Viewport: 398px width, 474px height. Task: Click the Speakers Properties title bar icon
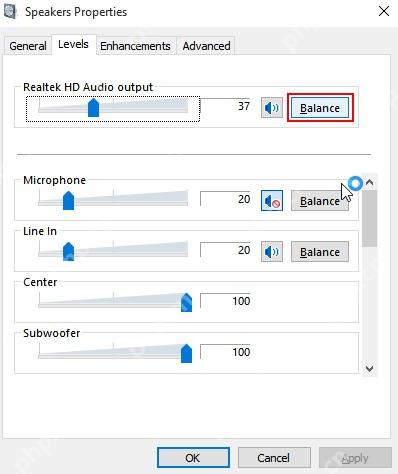click(9, 12)
